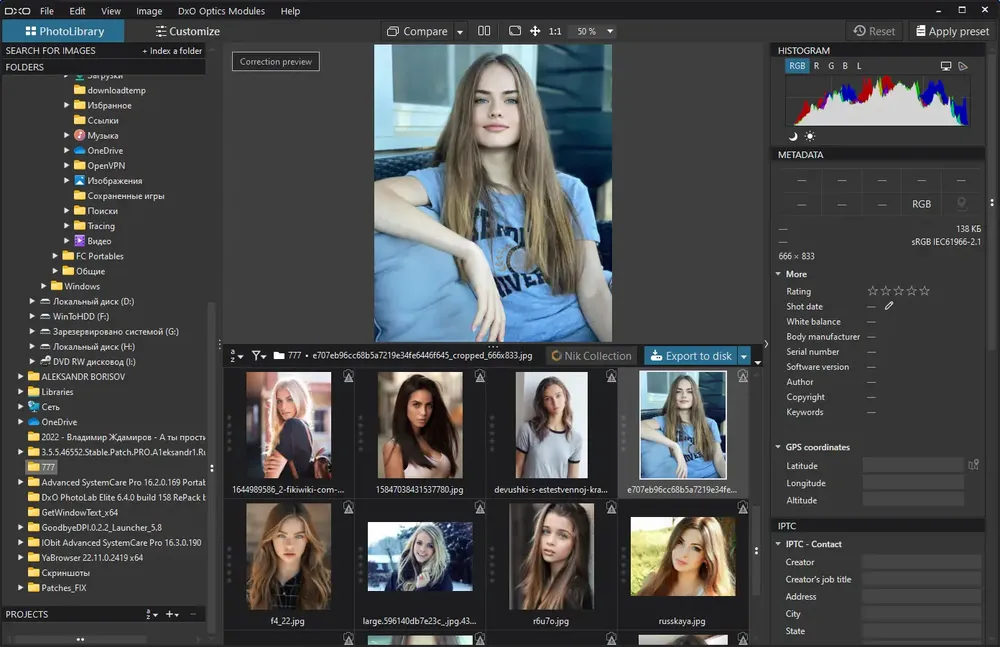Click the pencil icon beside Shot date
This screenshot has width=1000, height=647.
pyautogui.click(x=888, y=306)
